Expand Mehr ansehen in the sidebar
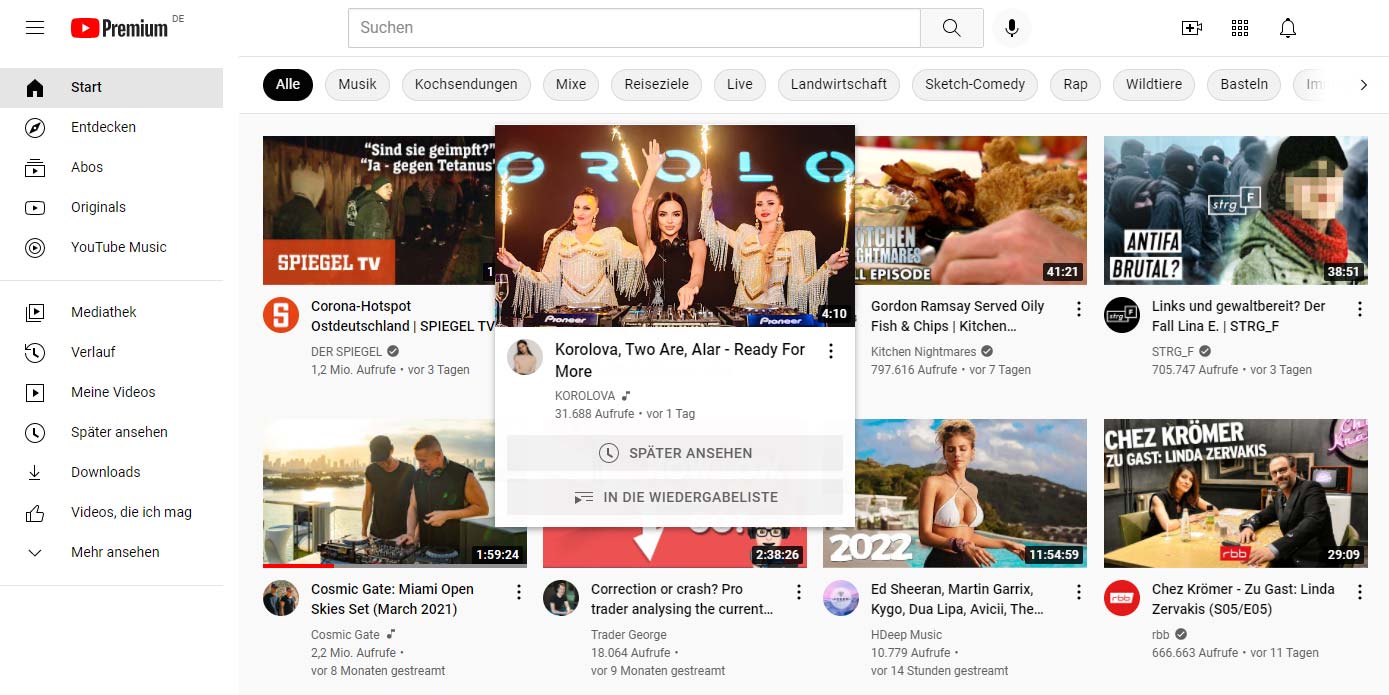 111,552
